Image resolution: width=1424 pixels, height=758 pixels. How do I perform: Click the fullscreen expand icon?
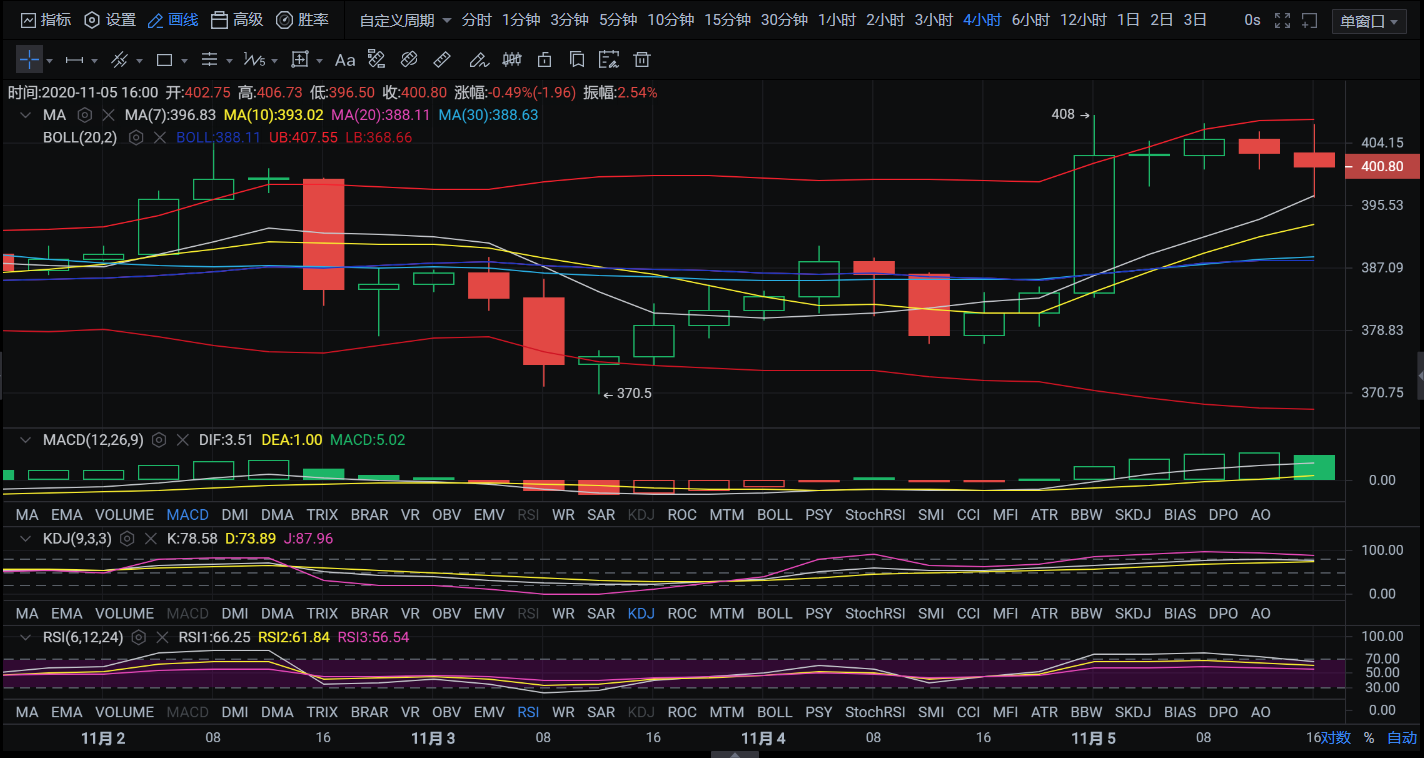(1282, 20)
